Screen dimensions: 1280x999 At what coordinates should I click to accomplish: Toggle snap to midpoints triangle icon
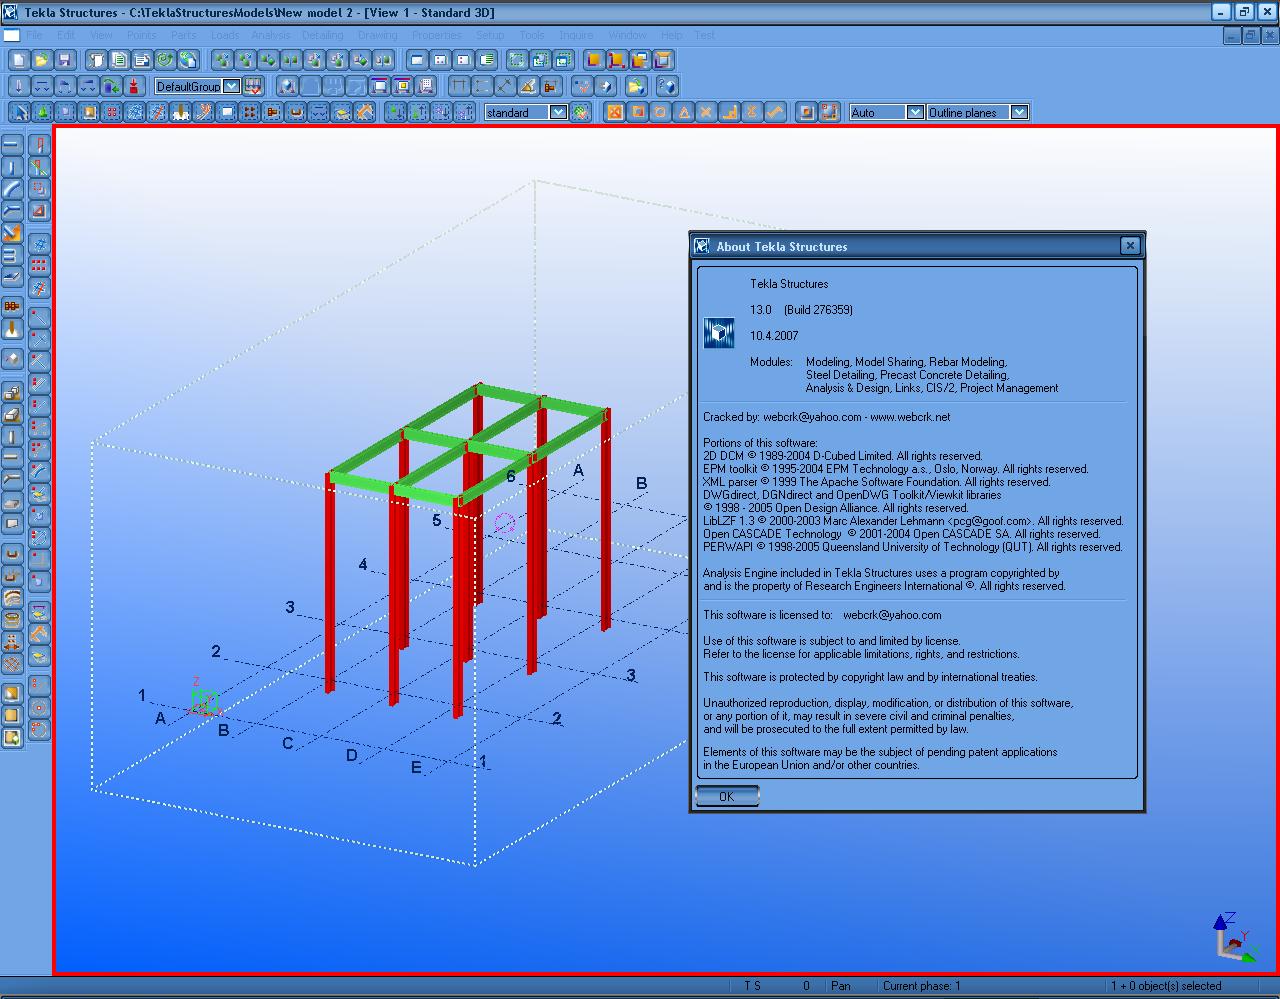tap(684, 112)
